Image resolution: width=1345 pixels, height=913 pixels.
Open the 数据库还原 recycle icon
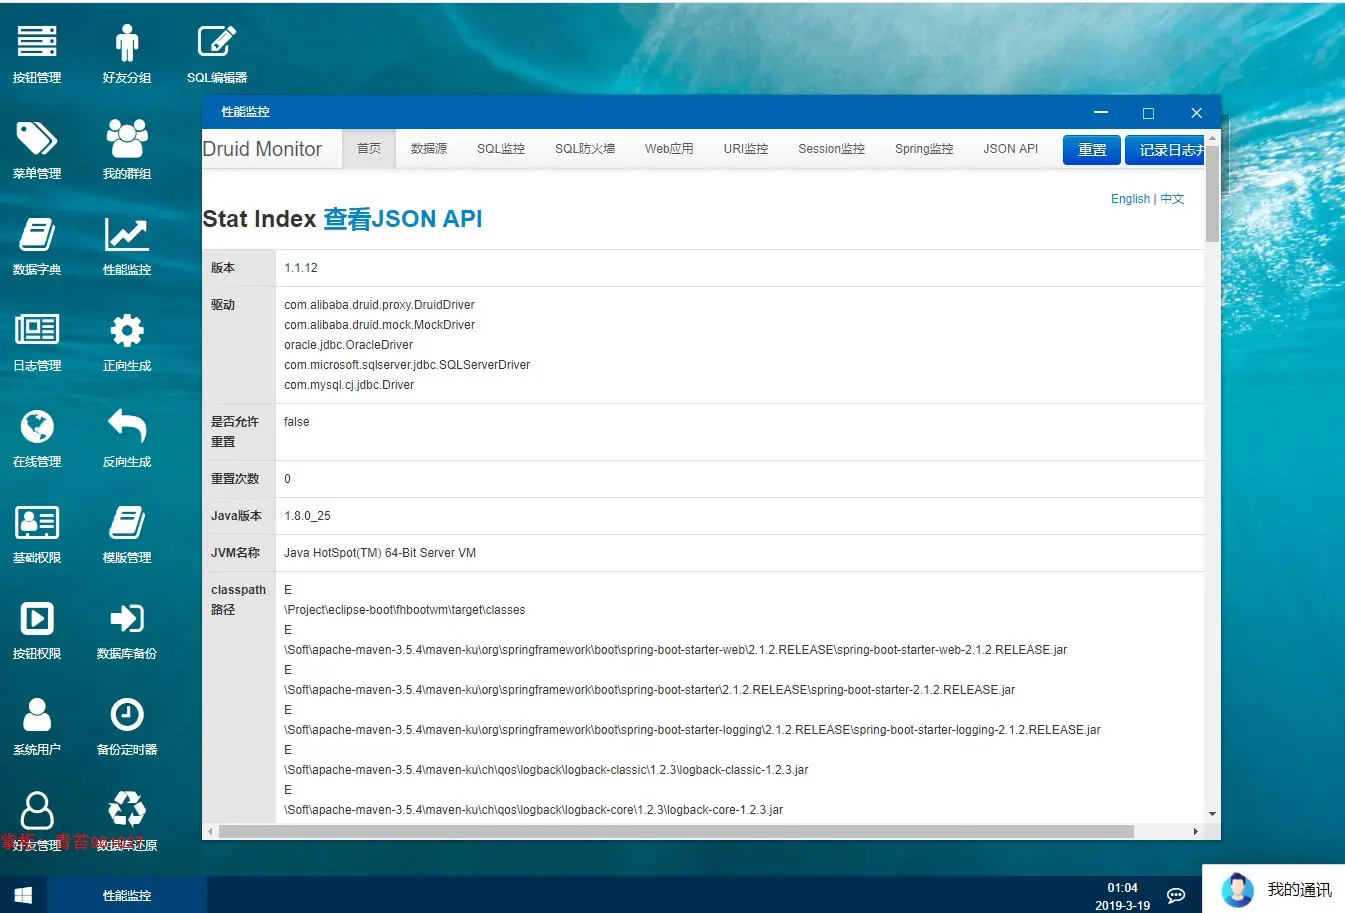127,821
